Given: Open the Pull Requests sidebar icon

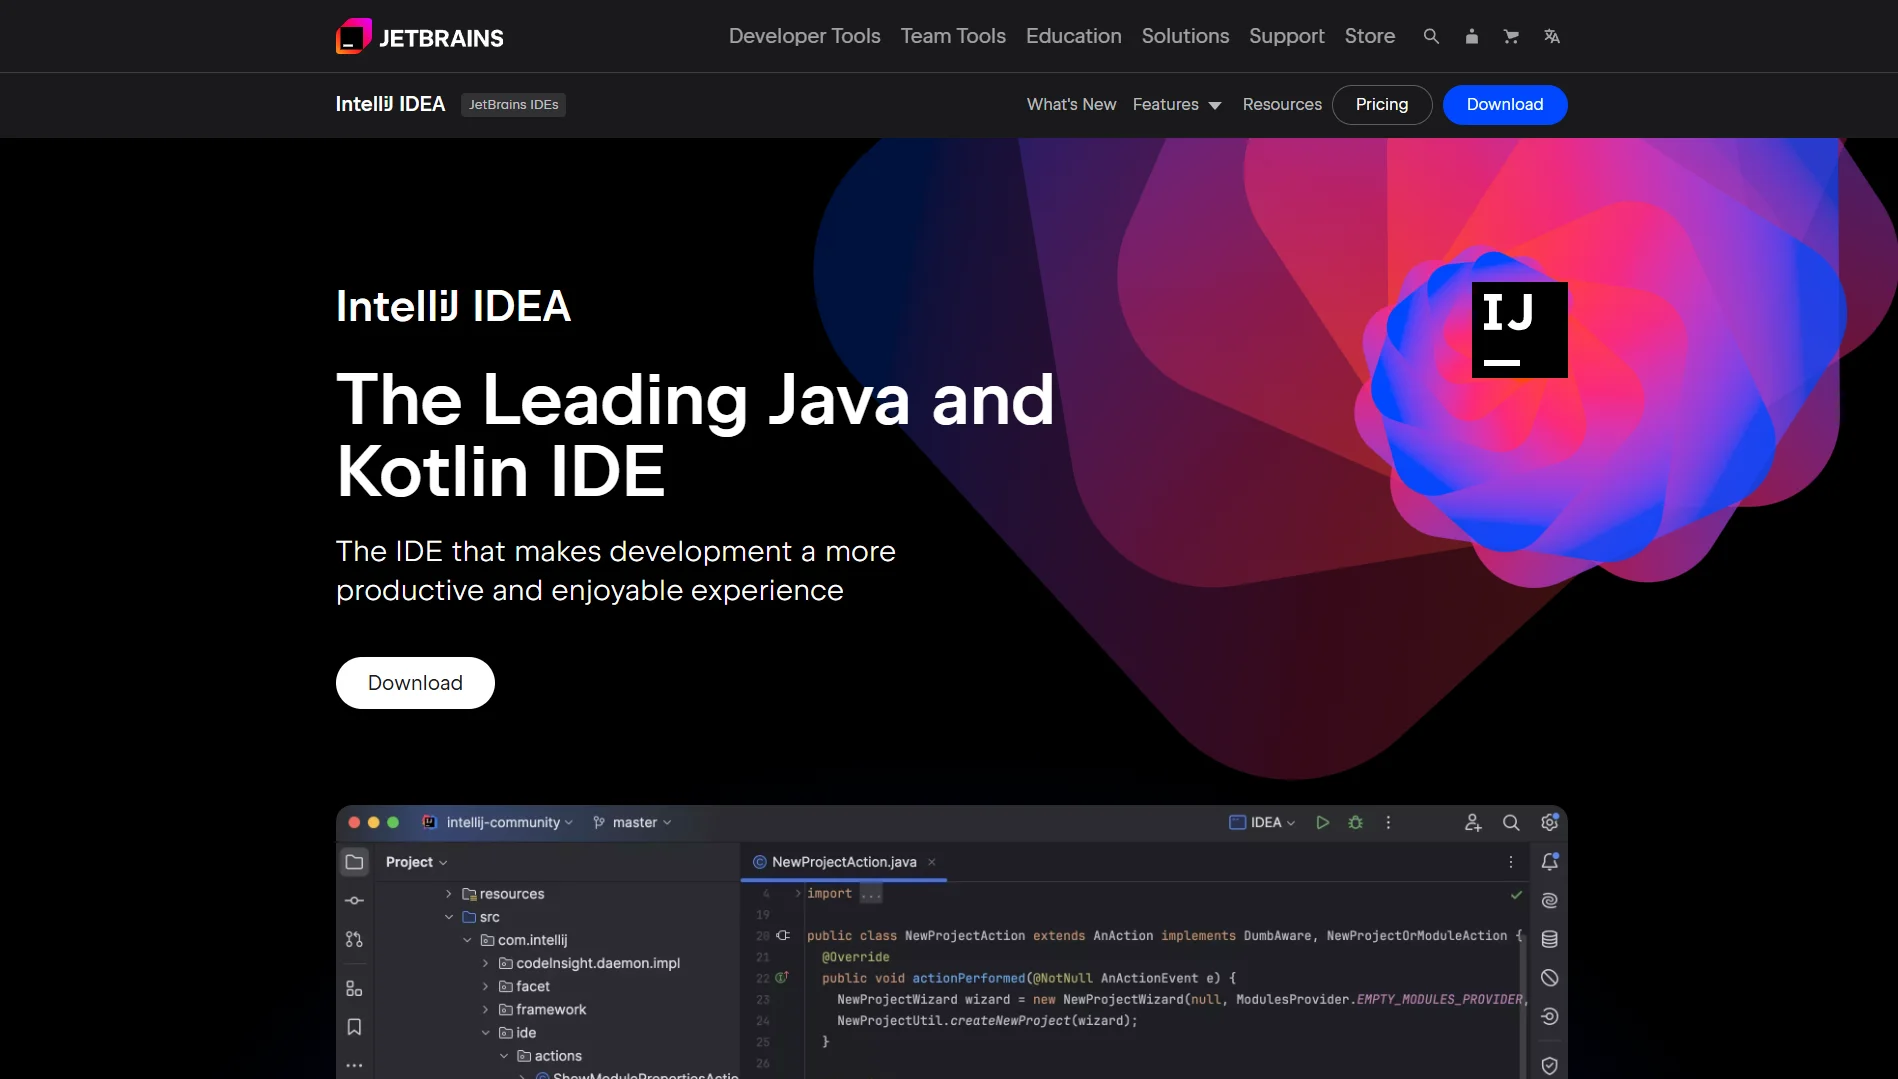Looking at the screenshot, I should [354, 939].
